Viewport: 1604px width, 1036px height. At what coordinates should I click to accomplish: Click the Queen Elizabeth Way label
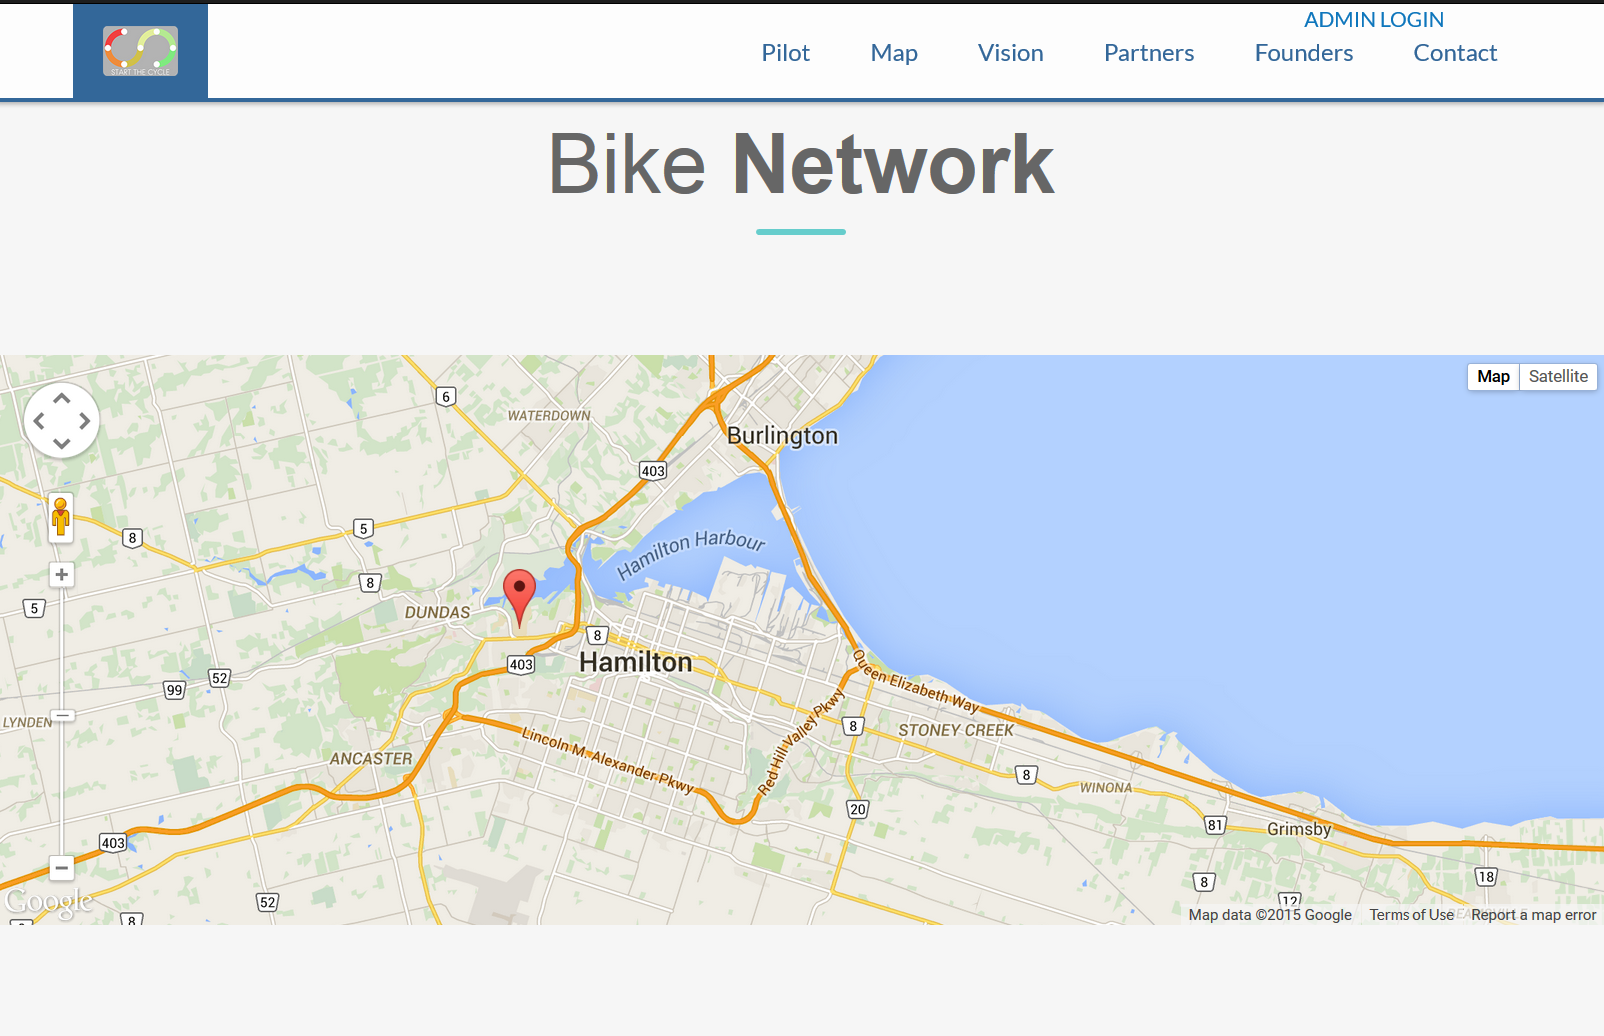[916, 682]
